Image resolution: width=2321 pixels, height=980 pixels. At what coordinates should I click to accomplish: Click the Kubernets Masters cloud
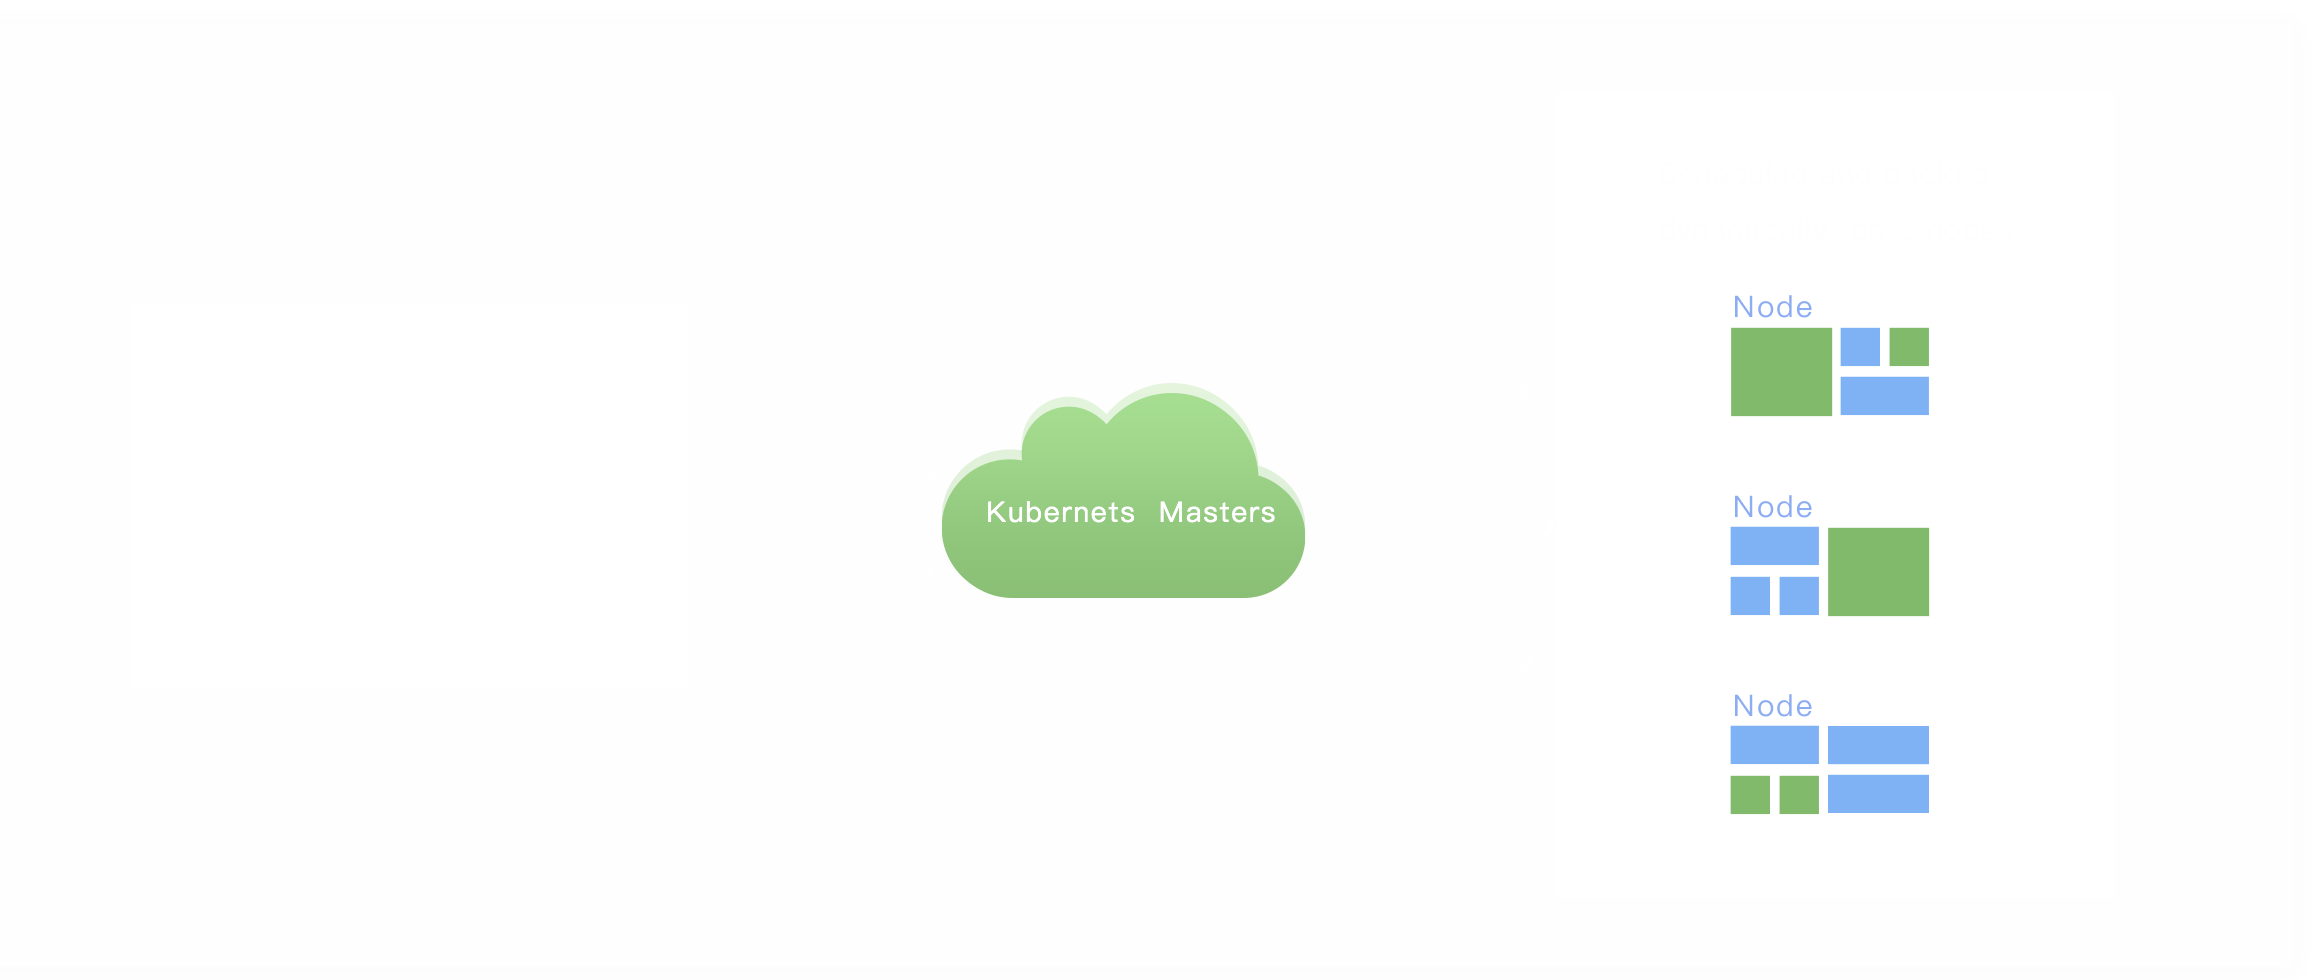tap(1123, 491)
